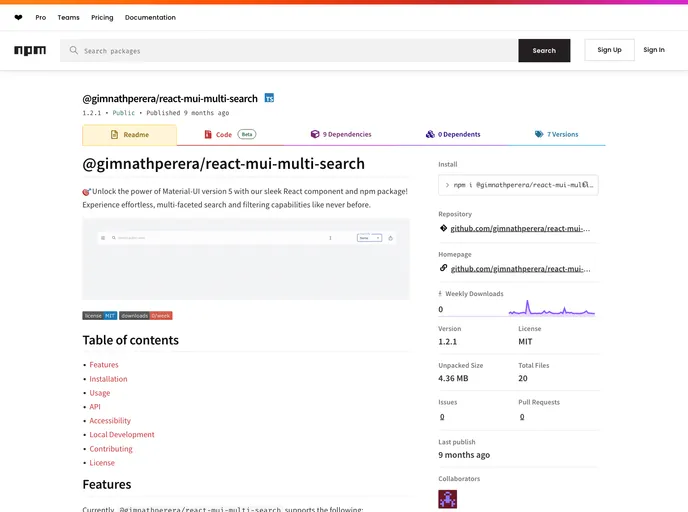The height and width of the screenshot is (512, 688).
Task: Click the weekly downloads sparkline chart
Action: (x=552, y=308)
